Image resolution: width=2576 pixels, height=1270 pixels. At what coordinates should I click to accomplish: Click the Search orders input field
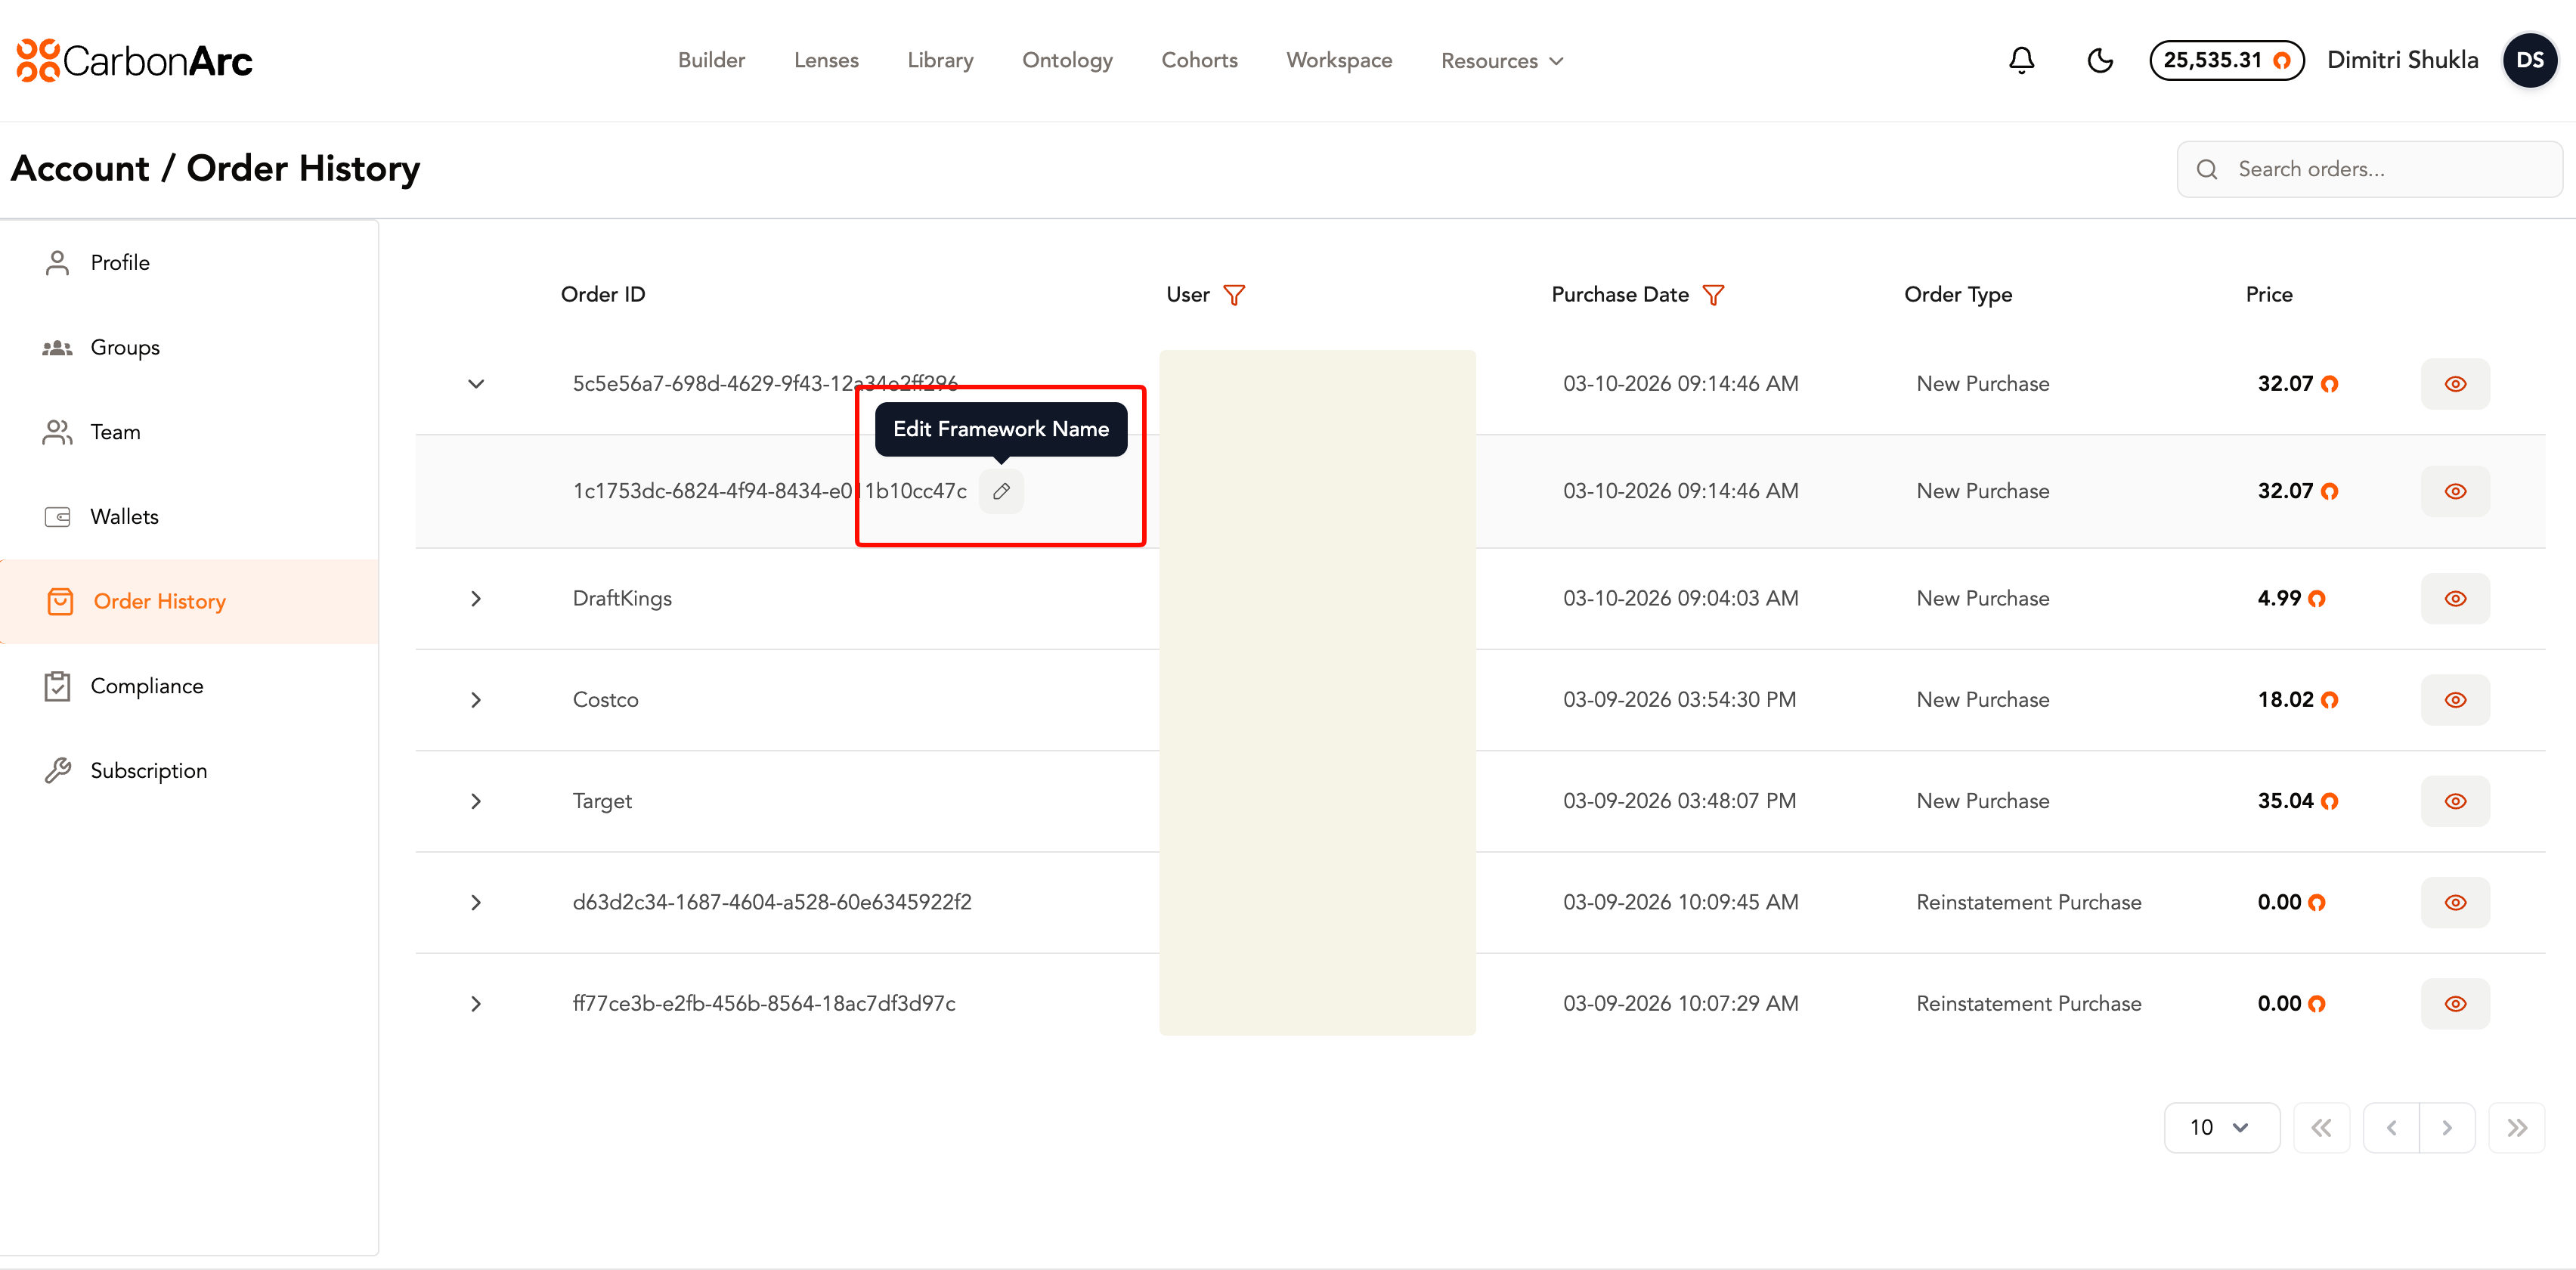(x=2380, y=169)
